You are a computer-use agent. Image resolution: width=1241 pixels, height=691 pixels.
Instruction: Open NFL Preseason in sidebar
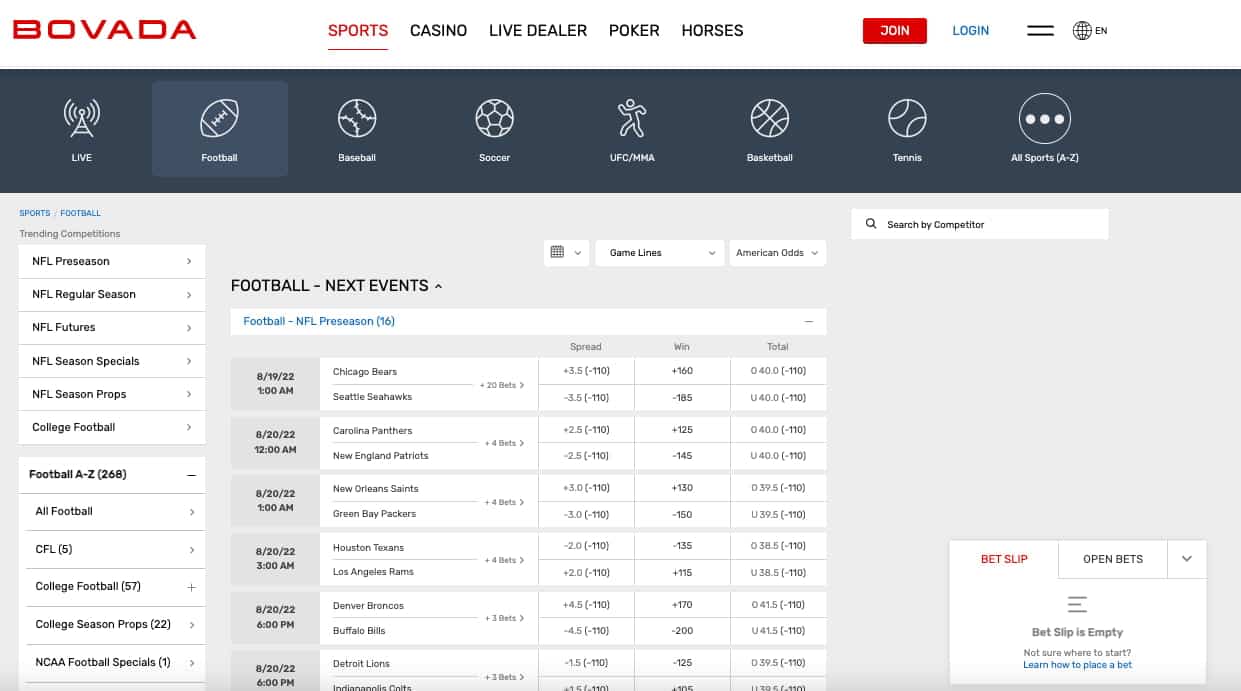[112, 261]
